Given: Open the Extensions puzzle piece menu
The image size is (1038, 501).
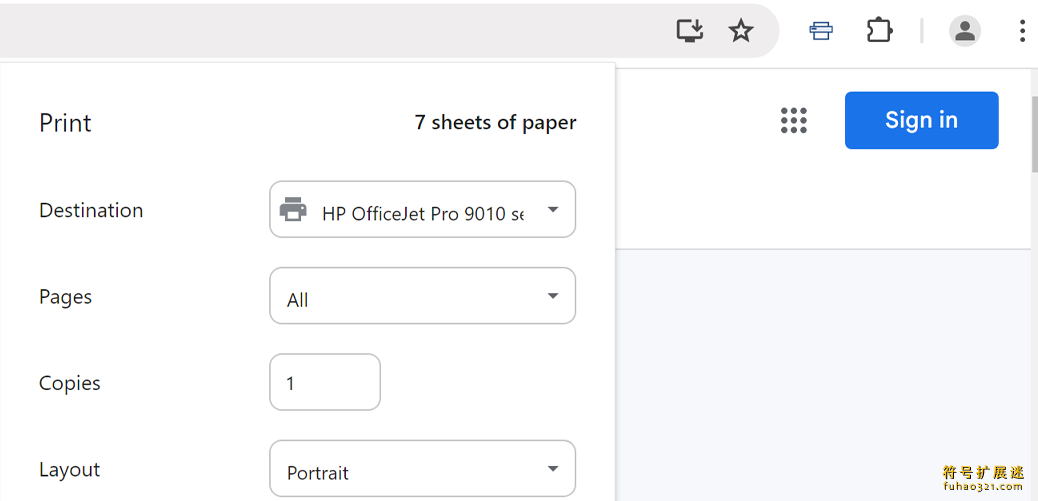Looking at the screenshot, I should tap(880, 30).
